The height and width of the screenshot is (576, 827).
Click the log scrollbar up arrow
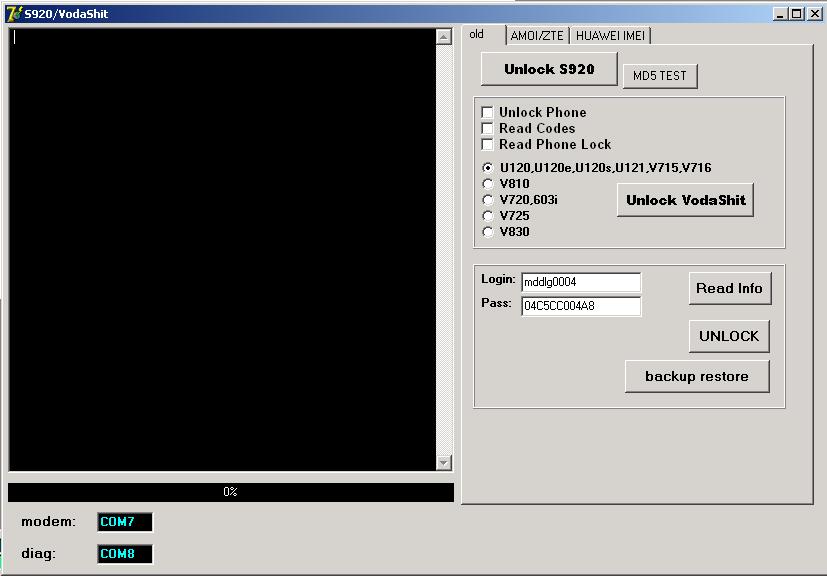click(444, 37)
